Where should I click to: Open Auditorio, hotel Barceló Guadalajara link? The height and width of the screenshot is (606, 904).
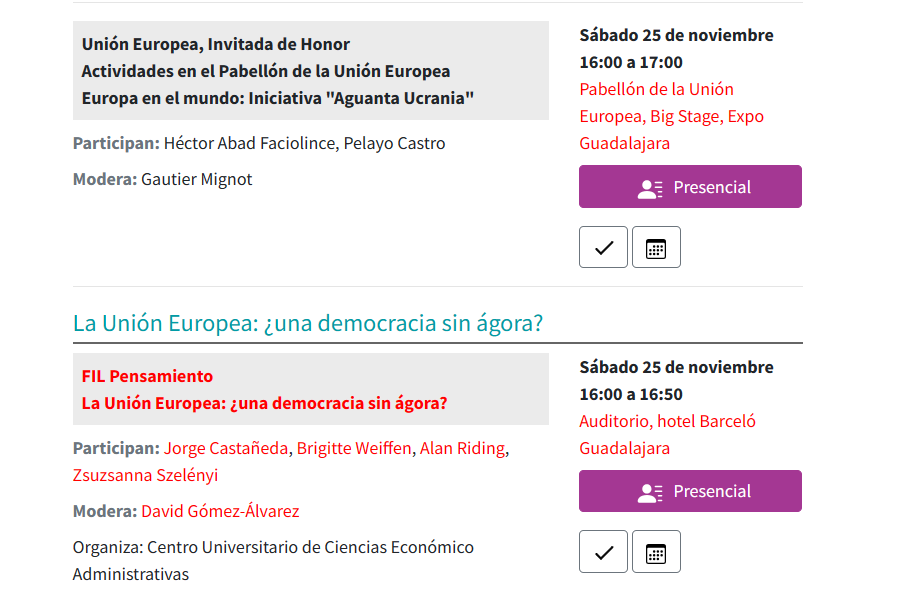(x=667, y=435)
